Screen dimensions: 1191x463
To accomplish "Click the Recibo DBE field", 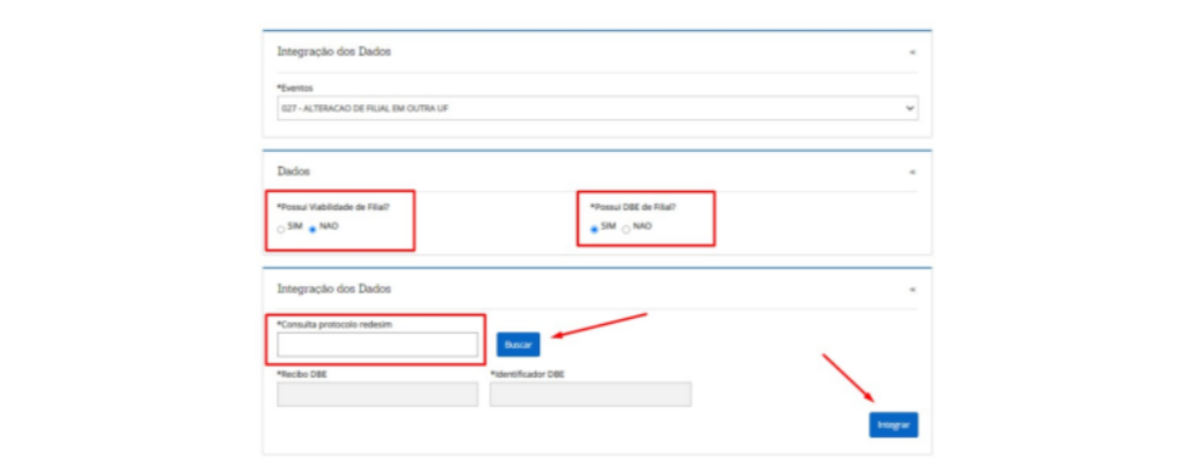I will [377, 394].
